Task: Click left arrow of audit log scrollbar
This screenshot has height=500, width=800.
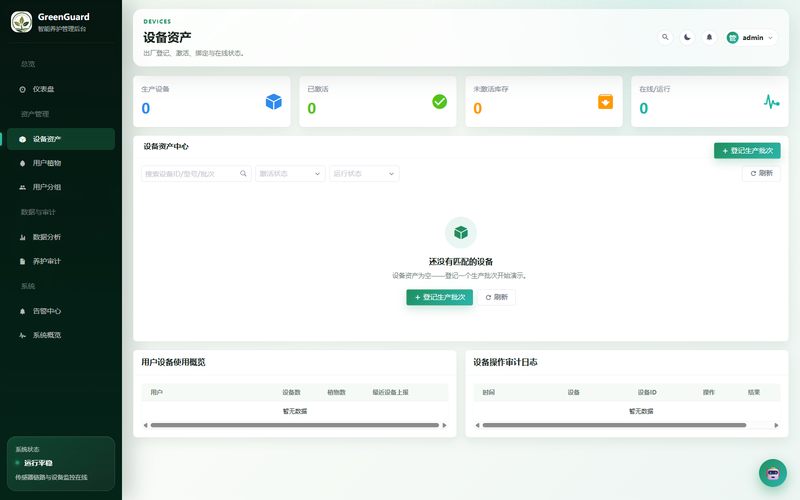Action: coord(478,425)
